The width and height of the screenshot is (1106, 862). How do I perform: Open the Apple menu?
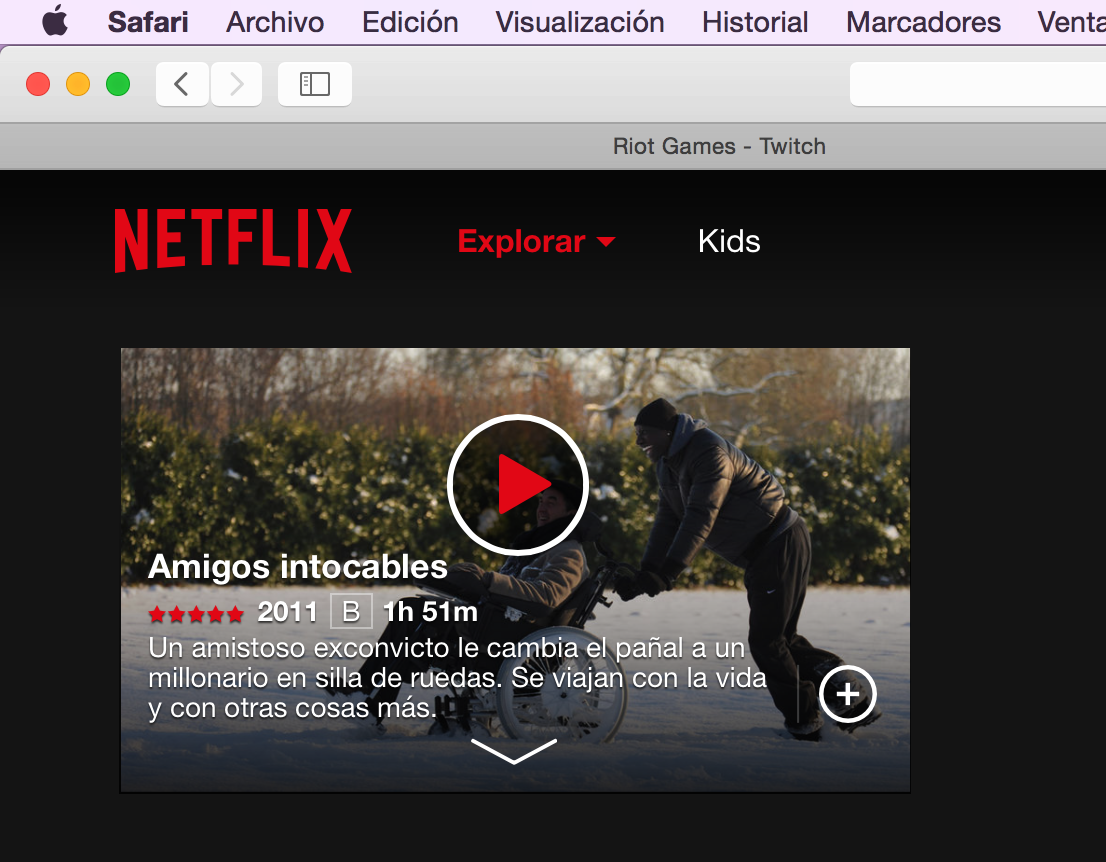point(55,20)
